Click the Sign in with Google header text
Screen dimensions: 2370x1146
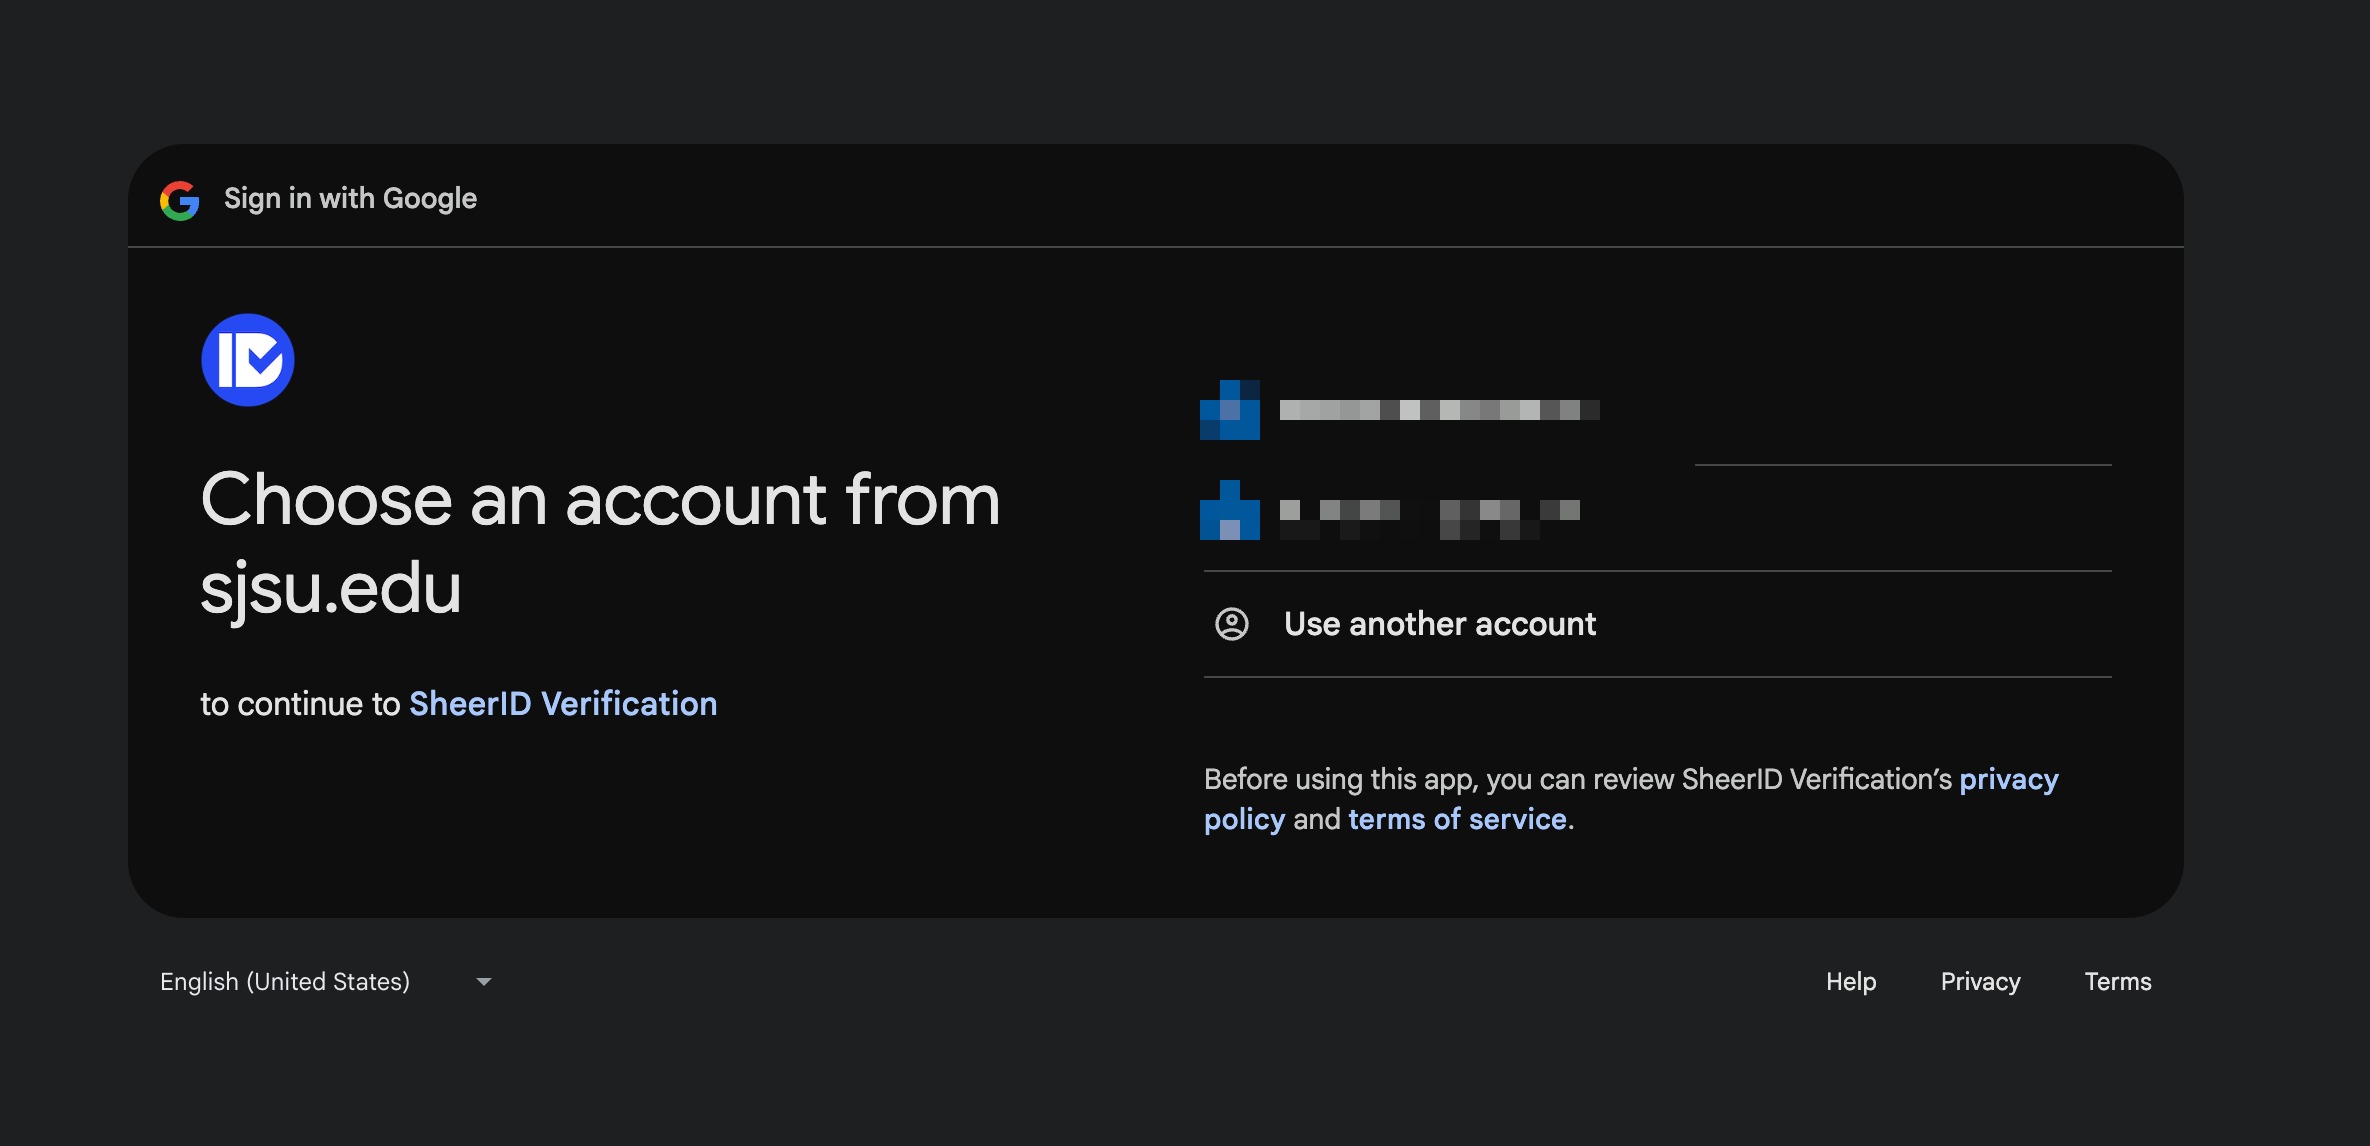tap(350, 199)
